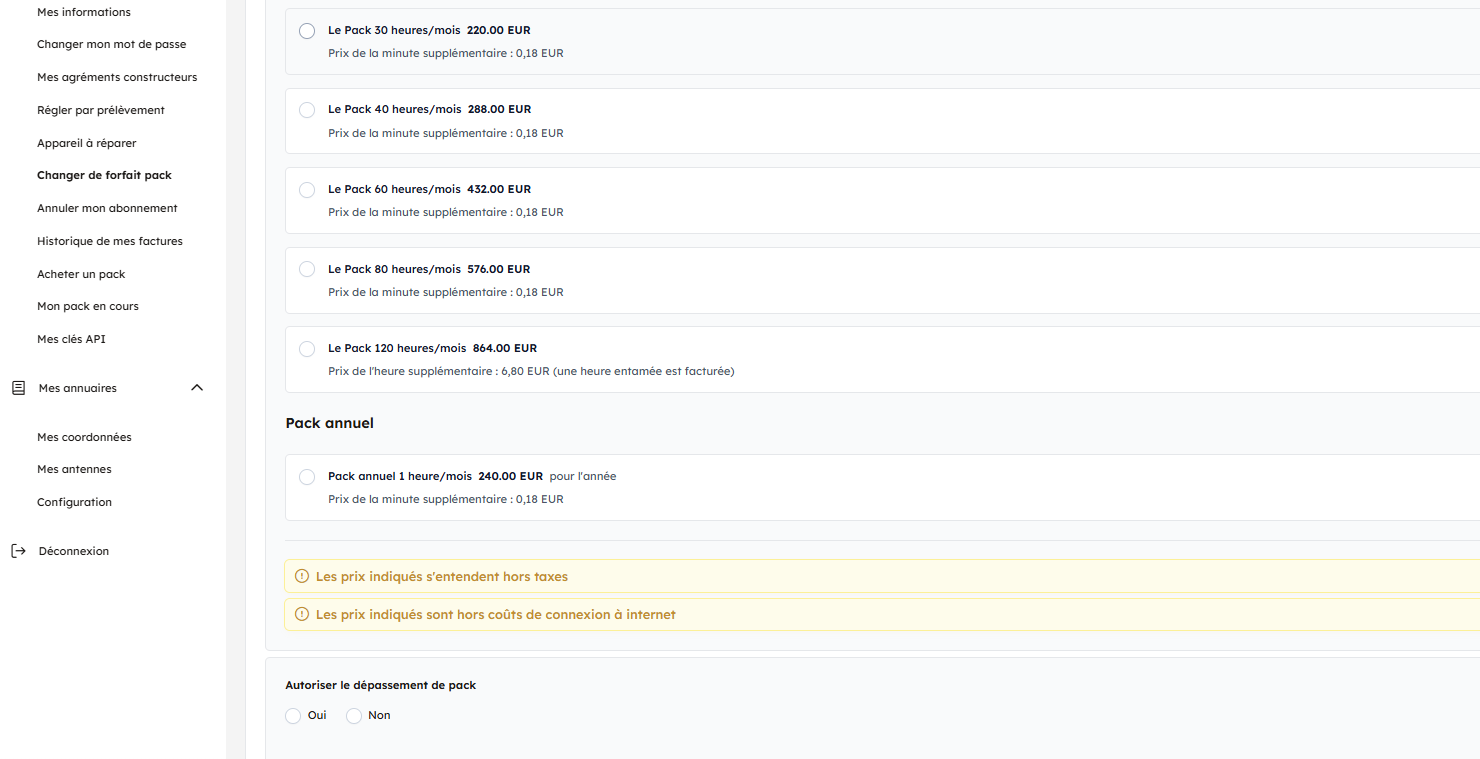
Task: Collapse the Mes annuaires section chevron
Action: (x=197, y=388)
